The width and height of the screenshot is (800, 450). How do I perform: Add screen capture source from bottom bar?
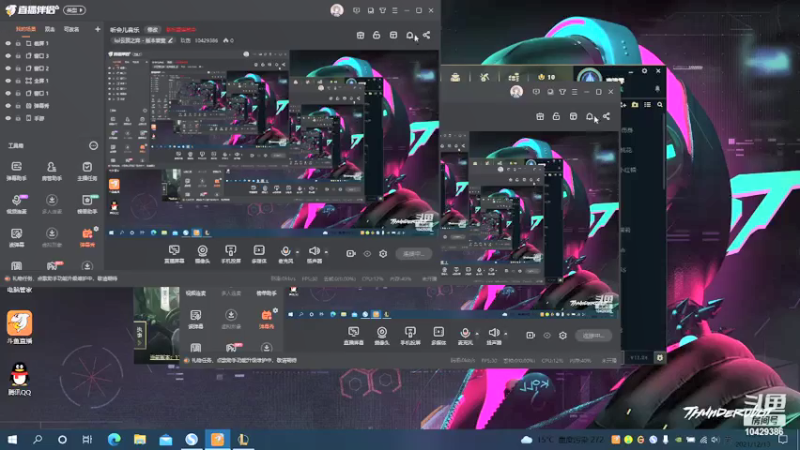[x=174, y=254]
